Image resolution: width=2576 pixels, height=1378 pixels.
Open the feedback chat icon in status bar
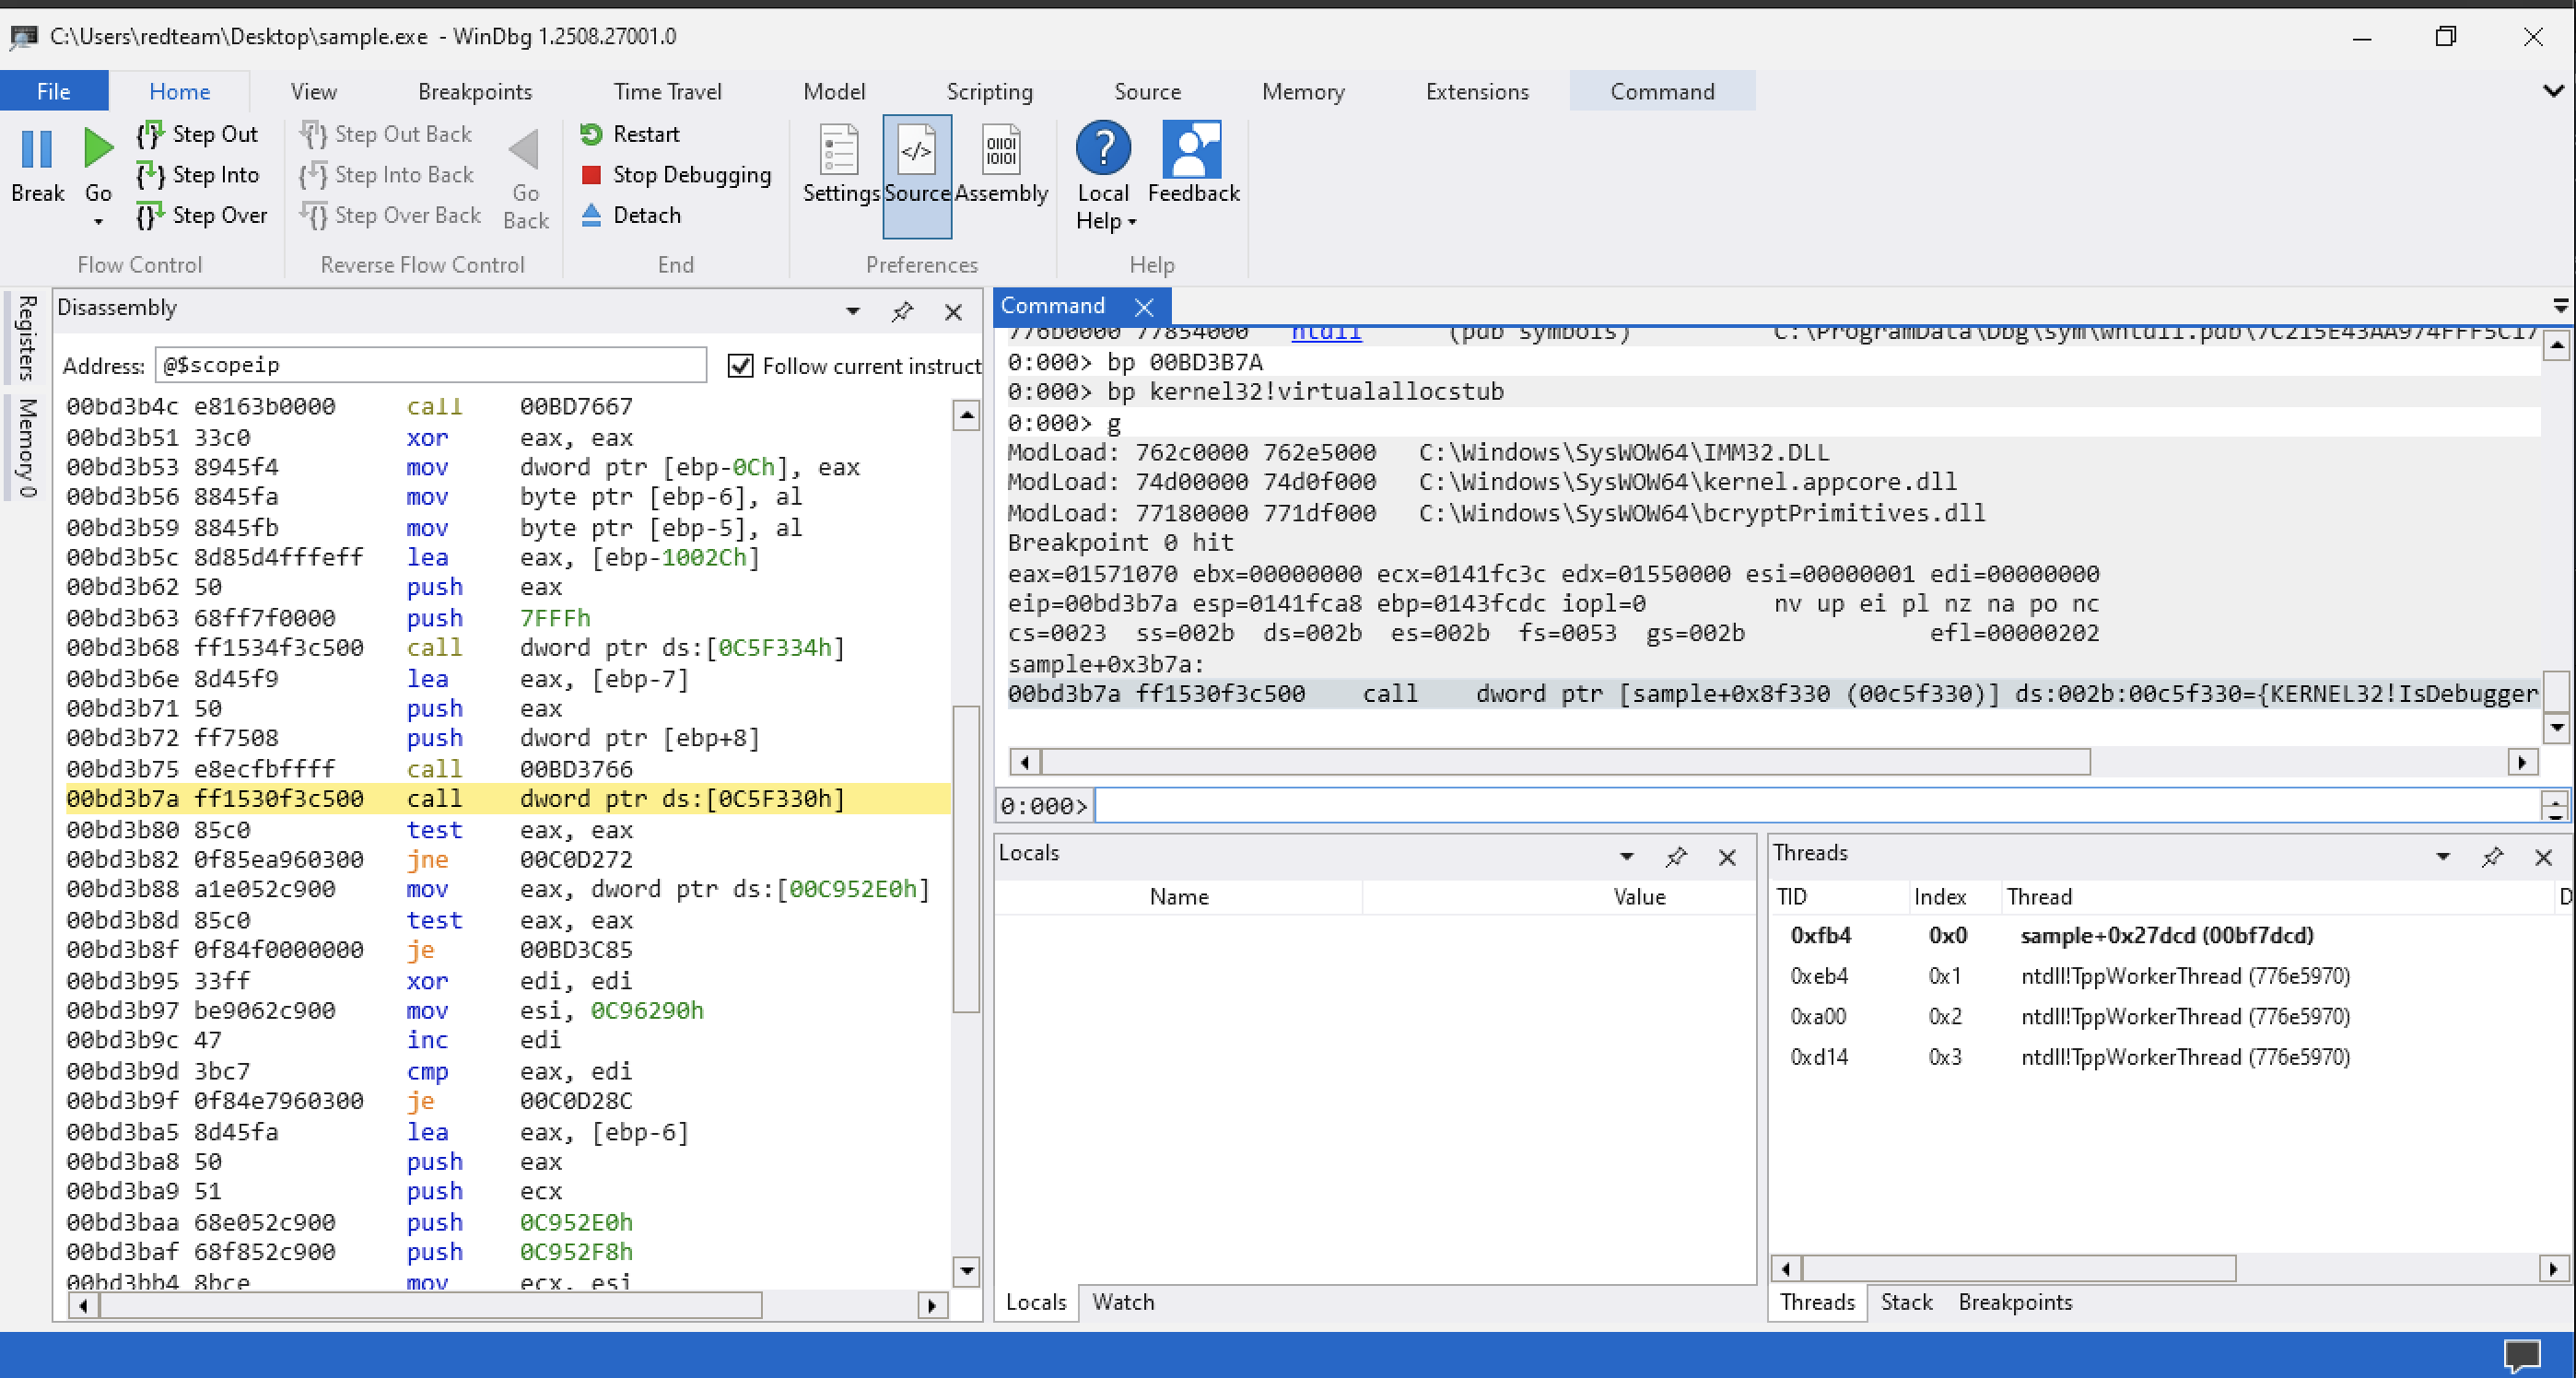[2522, 1355]
